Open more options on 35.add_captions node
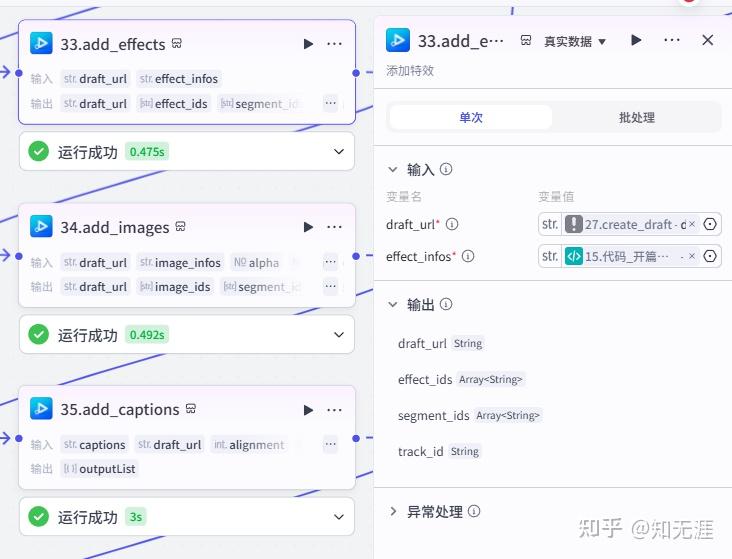The width and height of the screenshot is (732, 559). [334, 410]
